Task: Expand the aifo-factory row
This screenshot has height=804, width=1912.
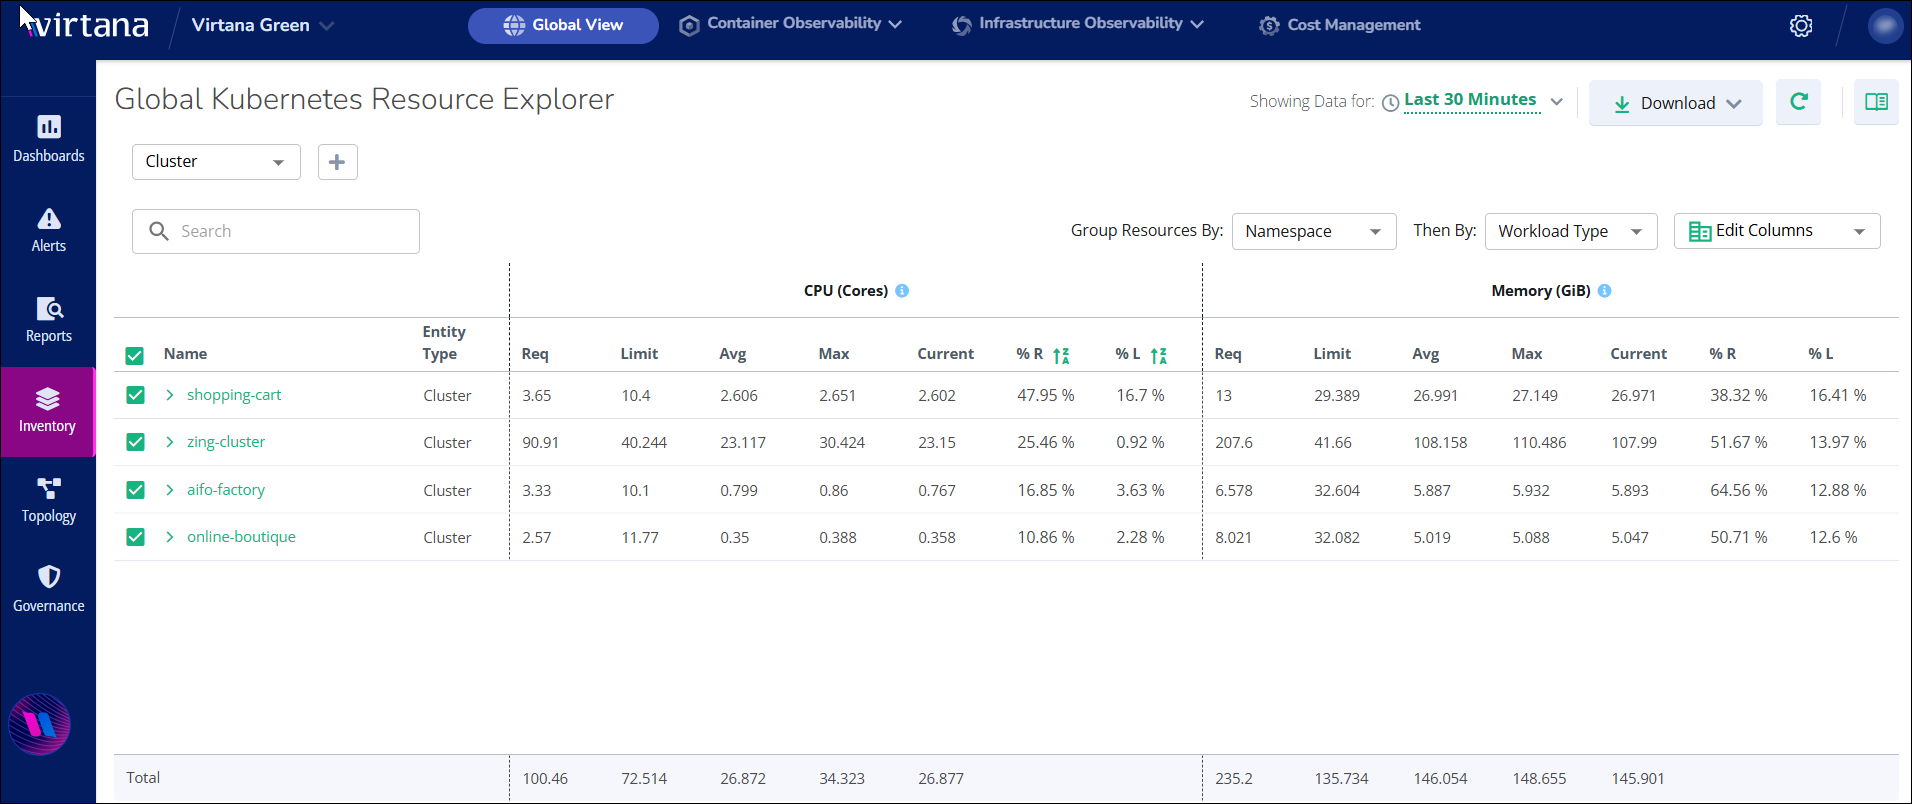Action: point(170,490)
